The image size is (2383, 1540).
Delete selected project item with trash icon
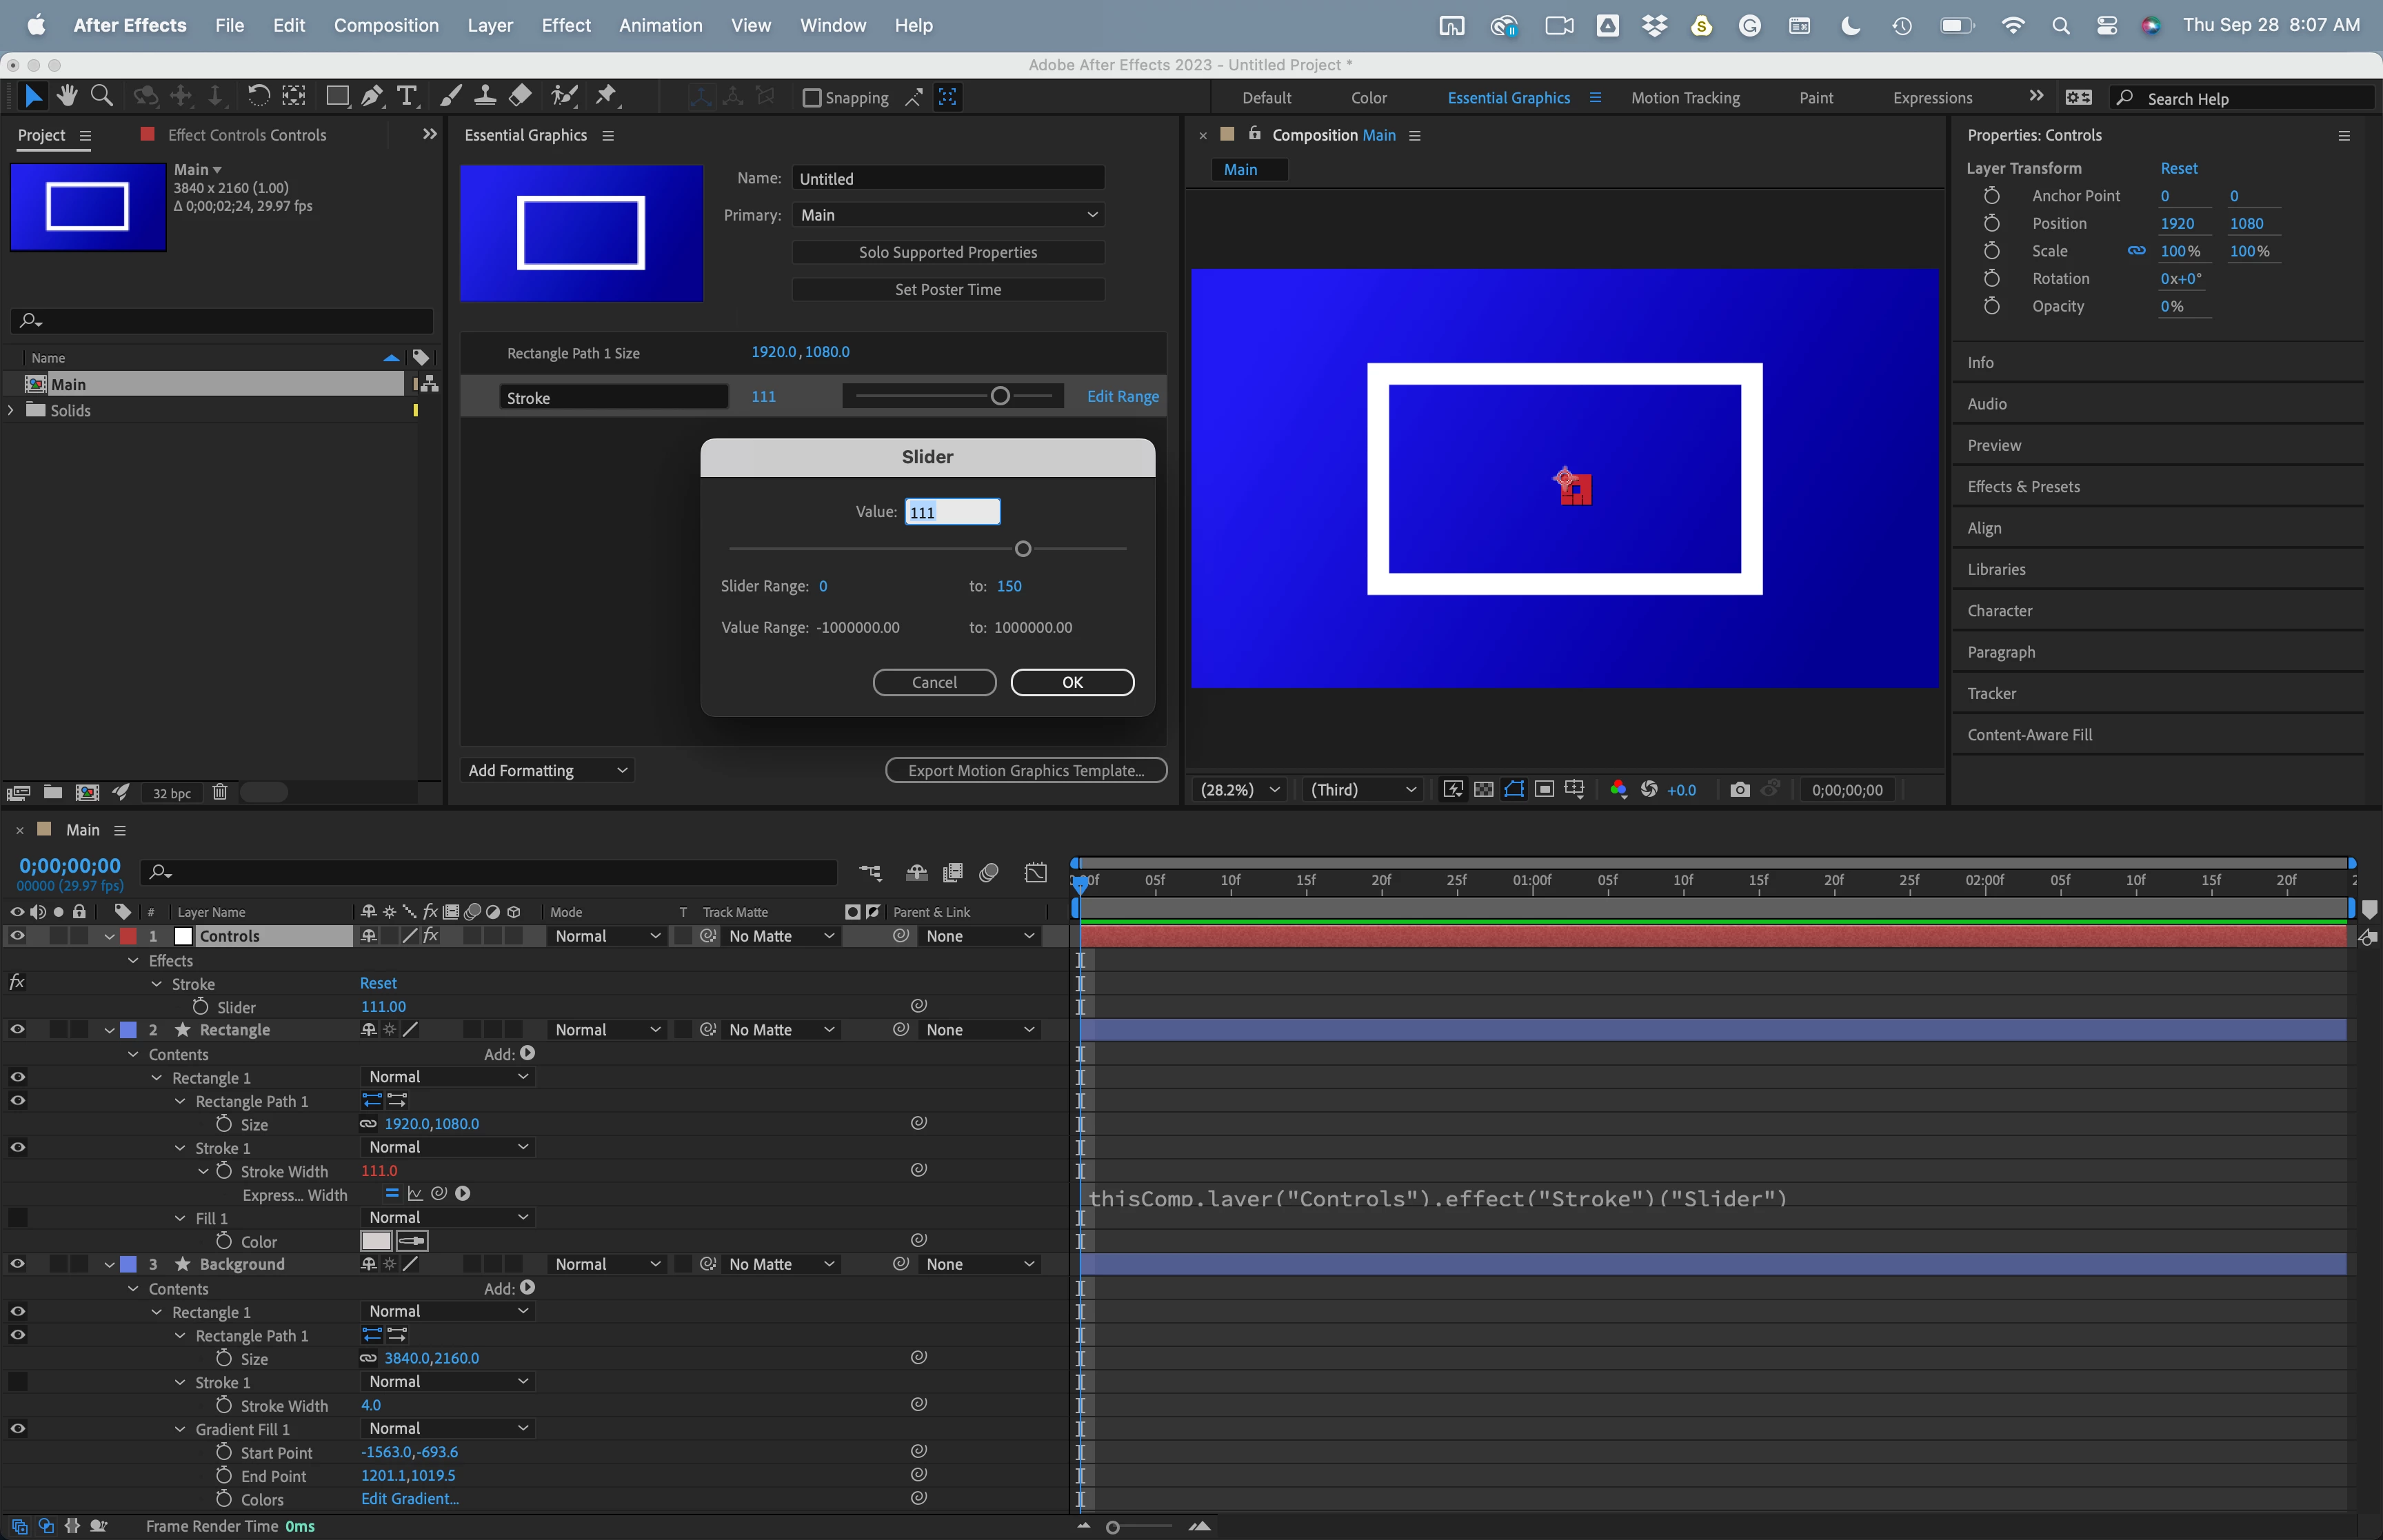220,792
